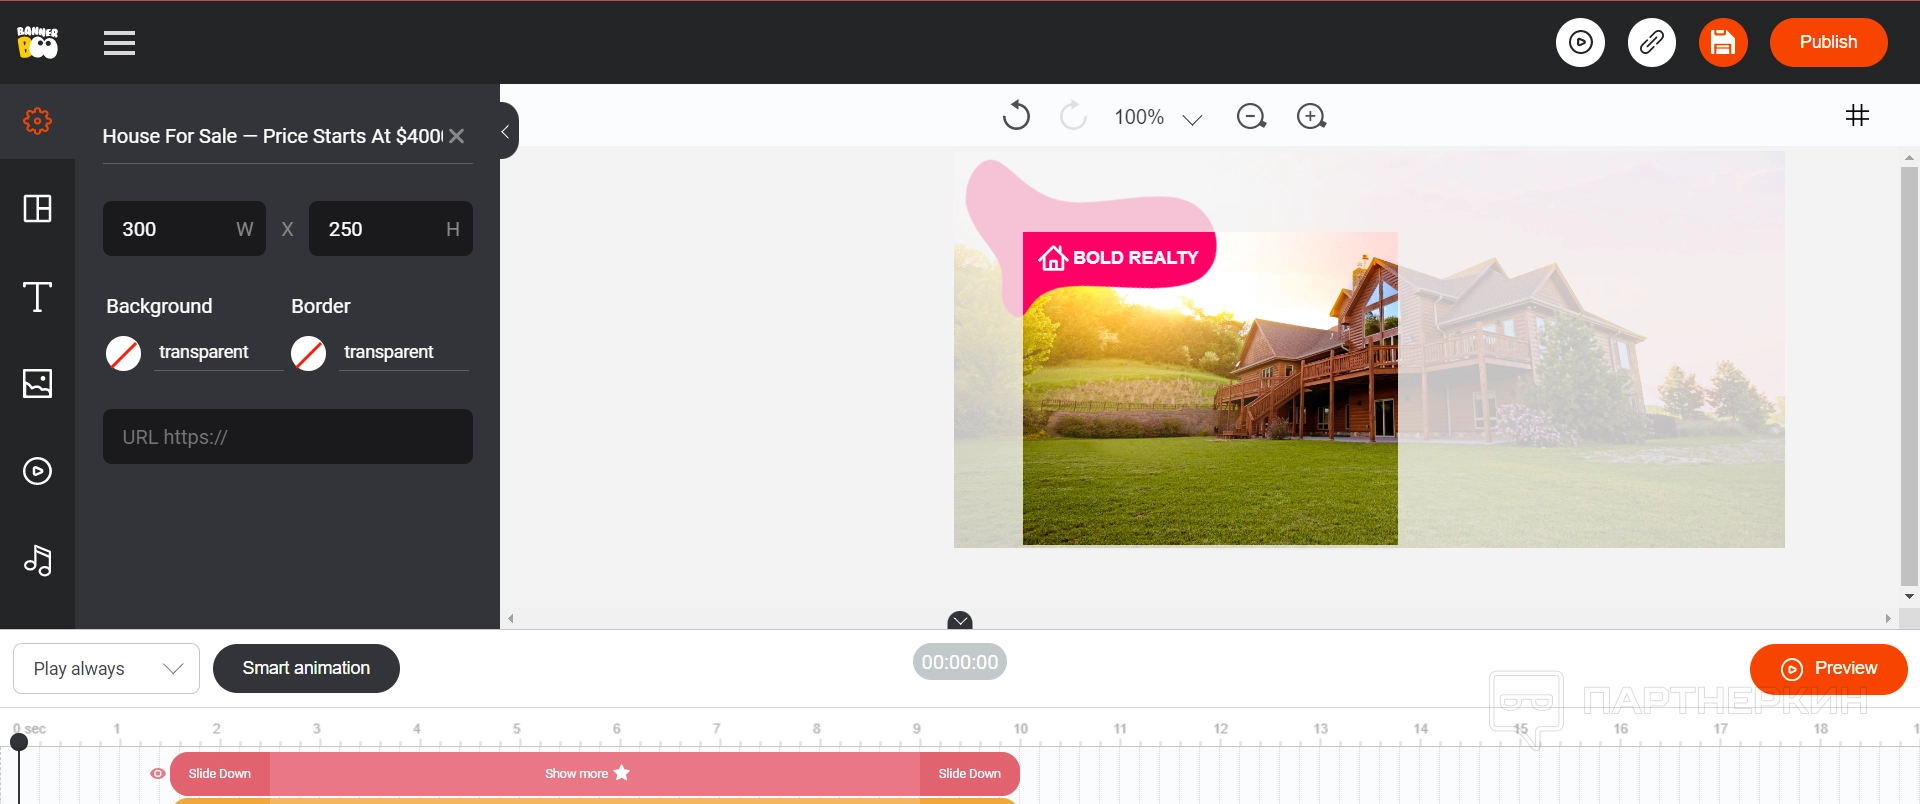Clear the banner title with the X
The image size is (1920, 804).
pyautogui.click(x=457, y=136)
